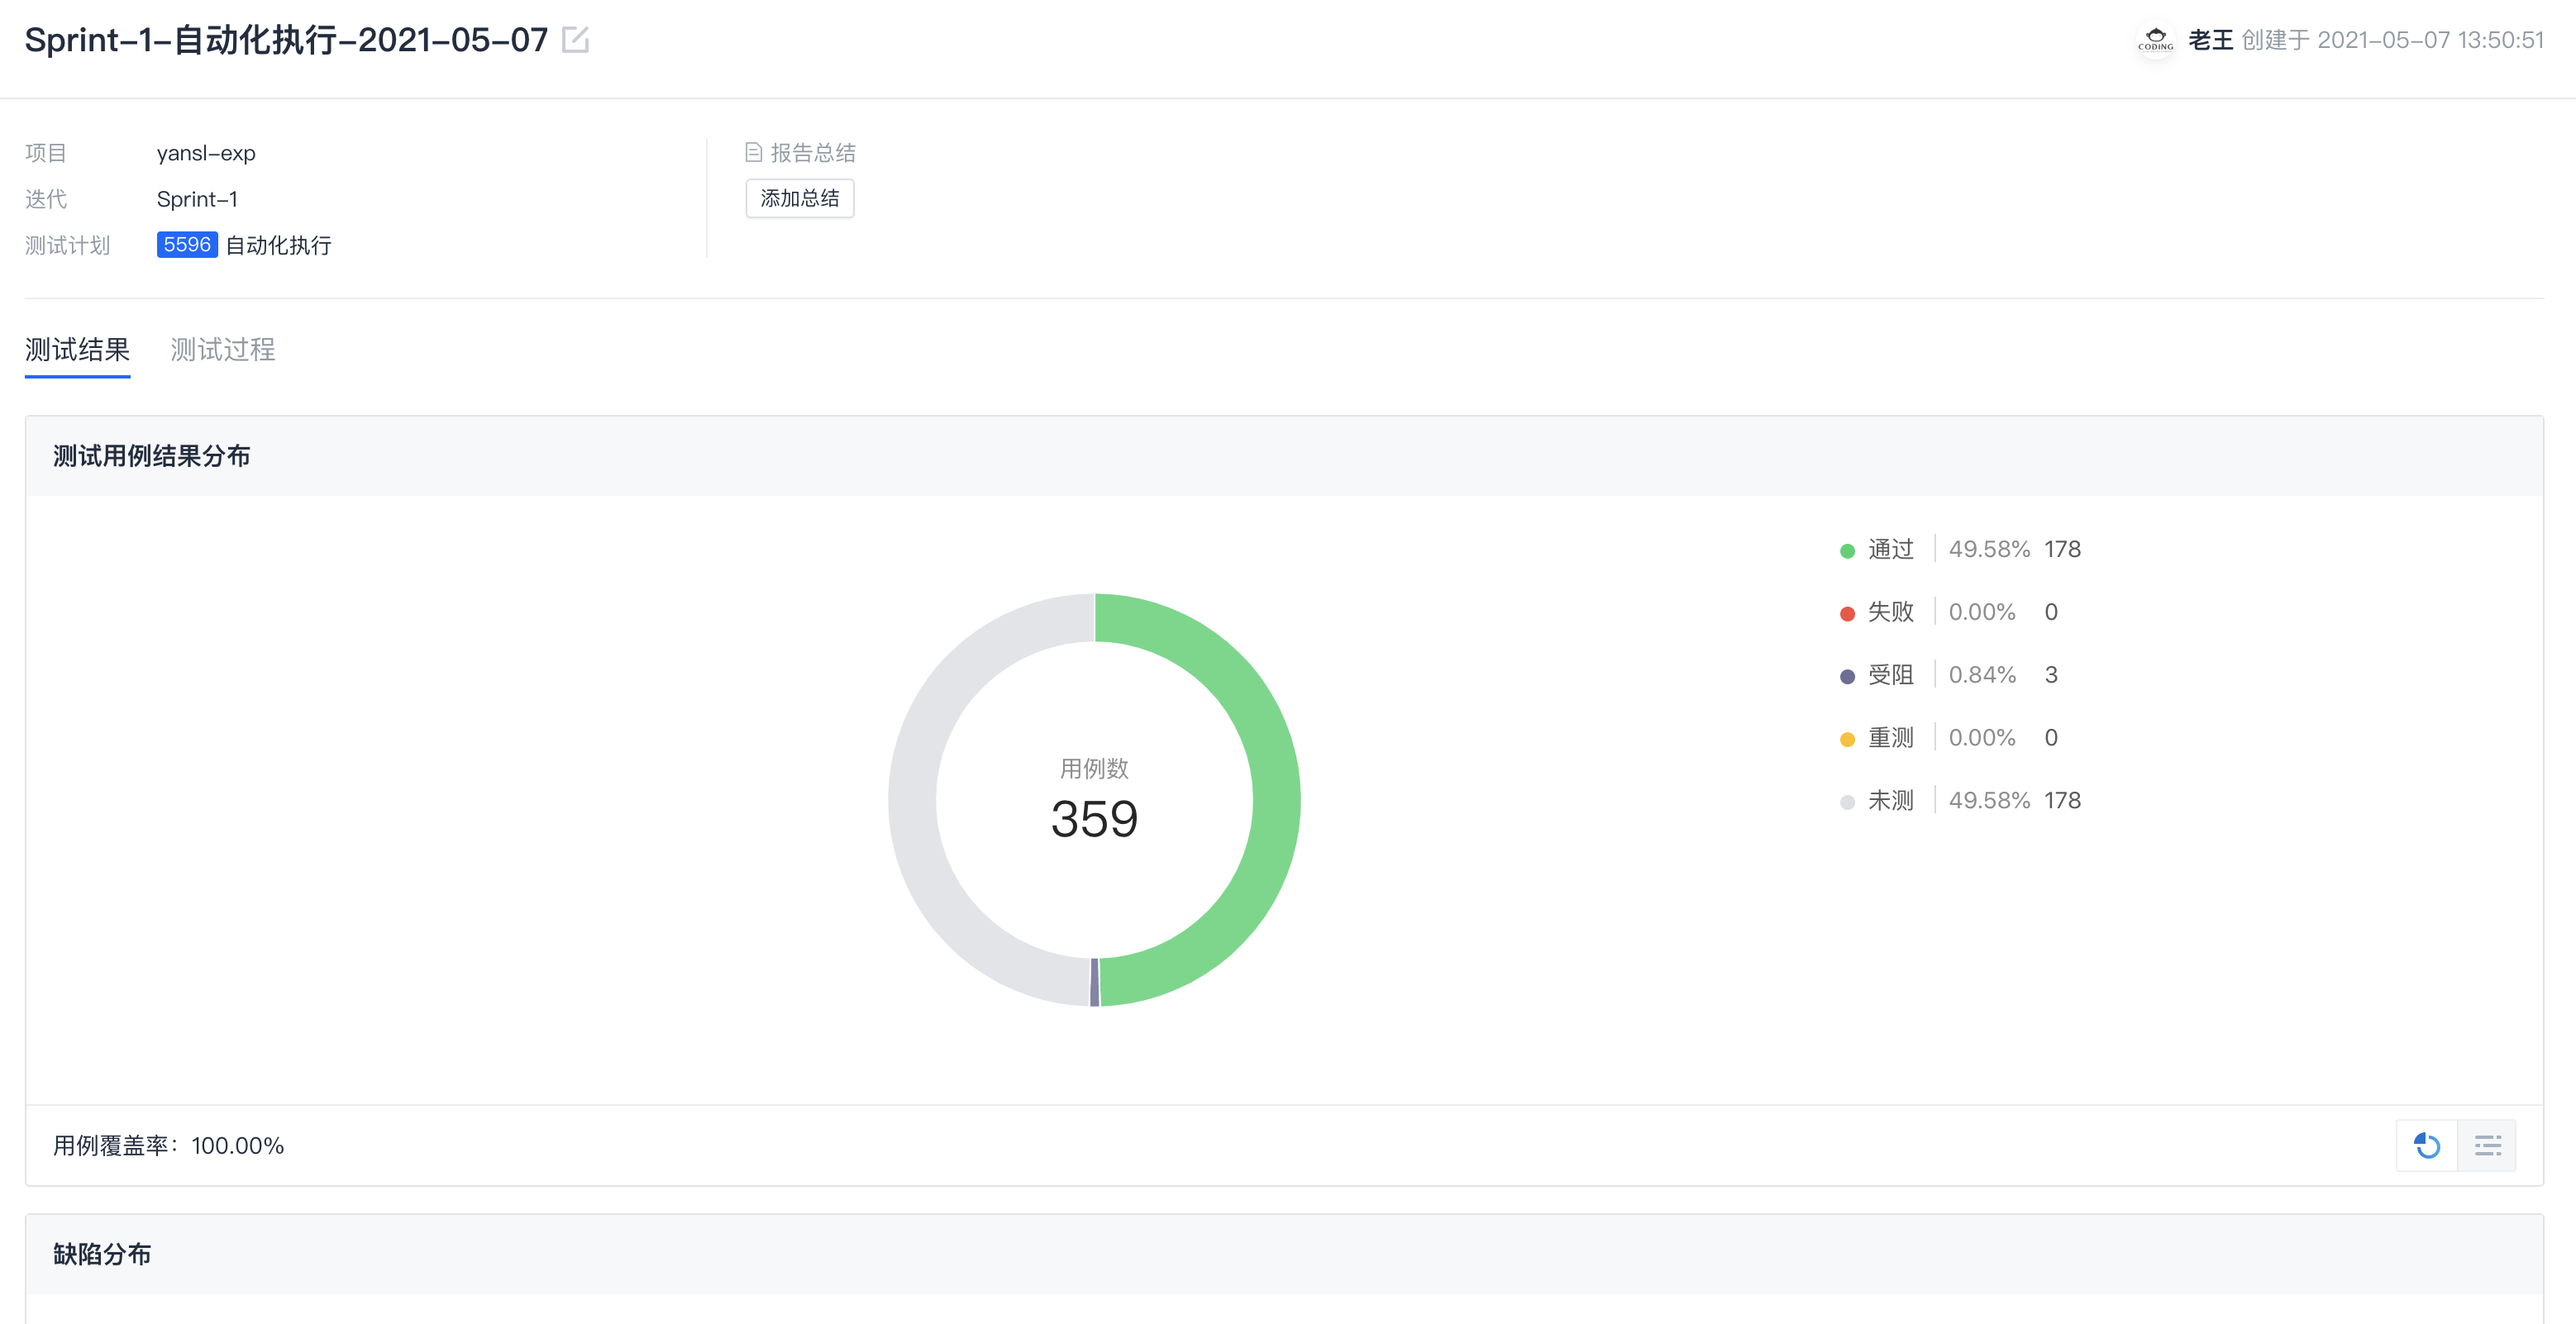
Task: Click the yellow 重测 legend dot
Action: (1847, 740)
